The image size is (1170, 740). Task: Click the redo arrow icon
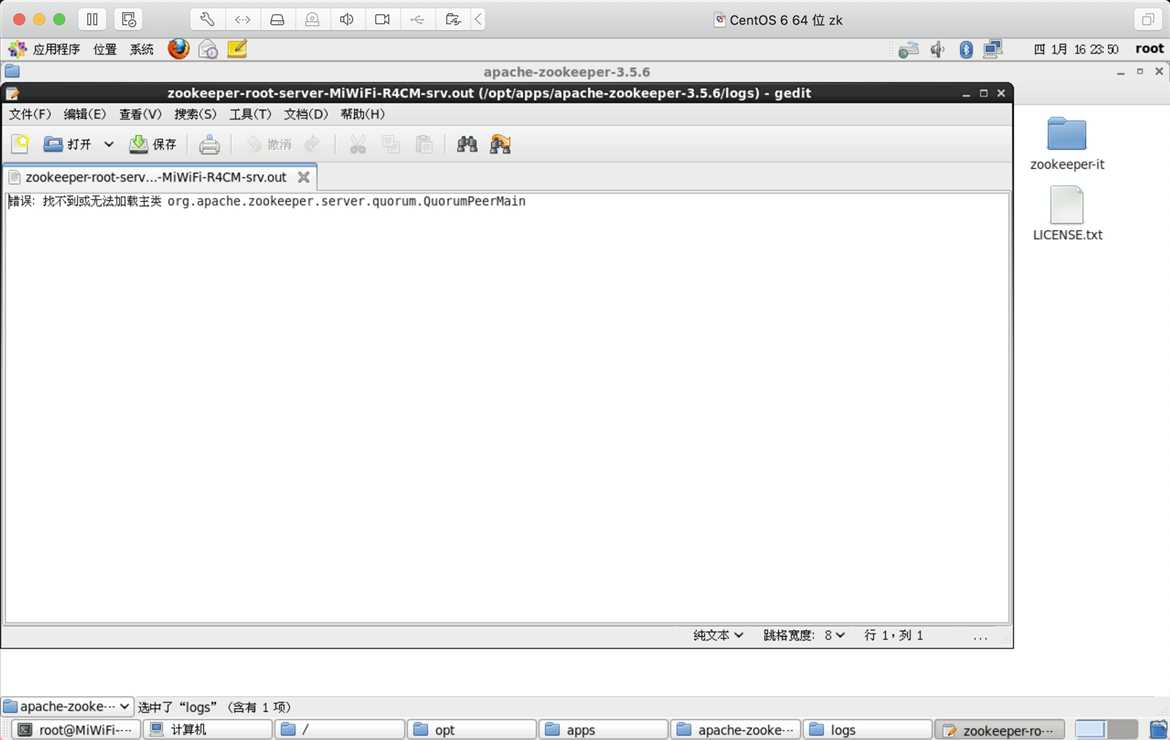tap(313, 144)
